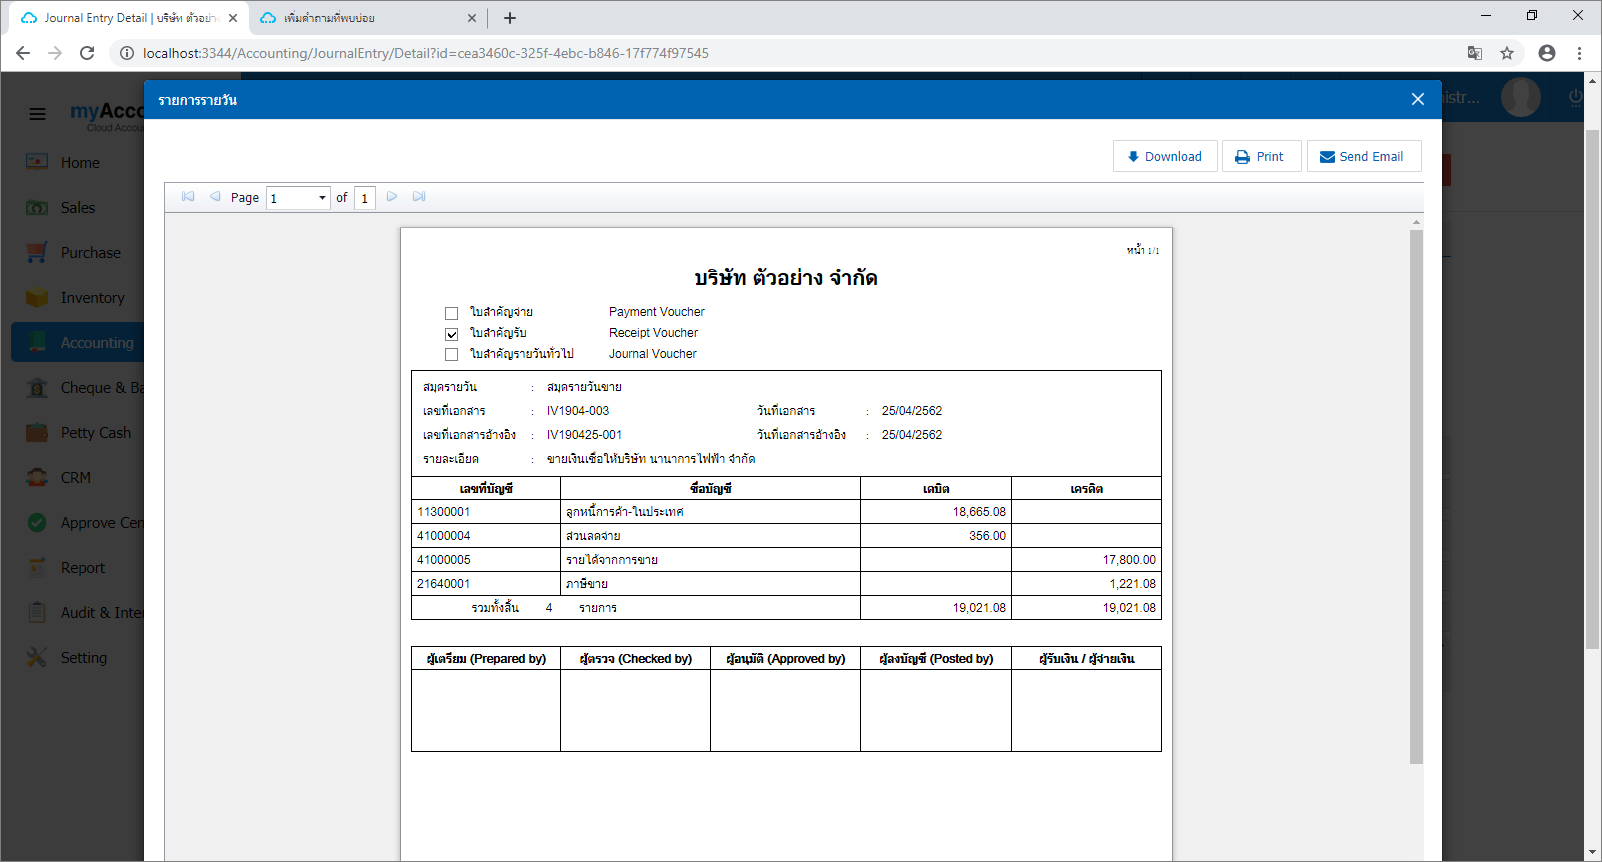The width and height of the screenshot is (1602, 862).
Task: Click reference number IV190425-001
Action: [x=584, y=435]
